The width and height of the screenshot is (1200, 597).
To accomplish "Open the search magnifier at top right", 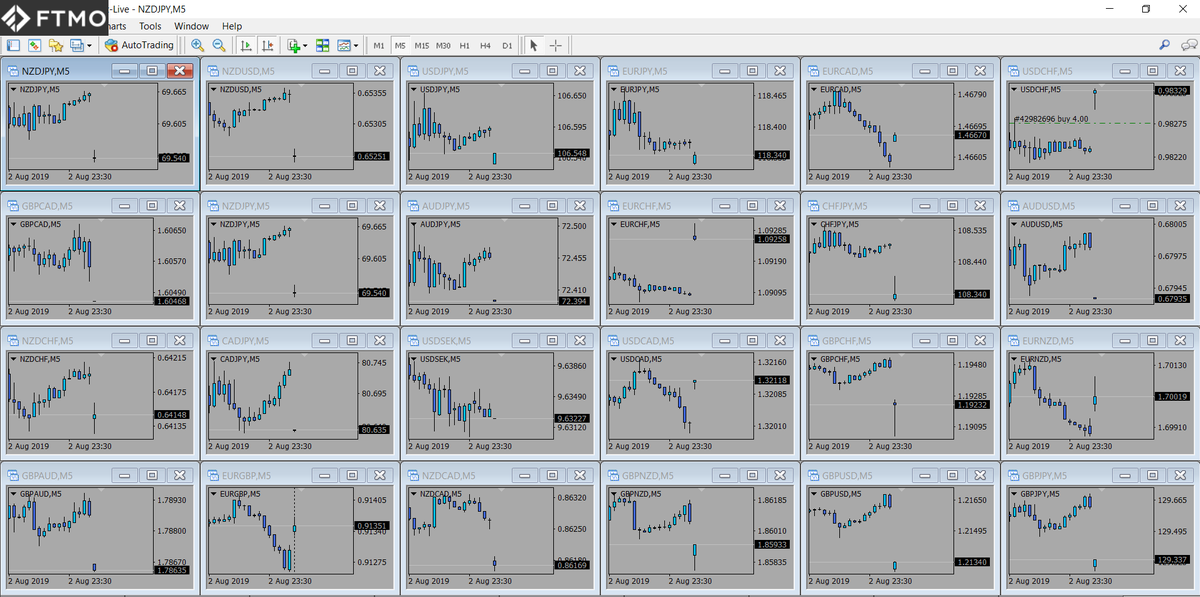I will (1165, 45).
